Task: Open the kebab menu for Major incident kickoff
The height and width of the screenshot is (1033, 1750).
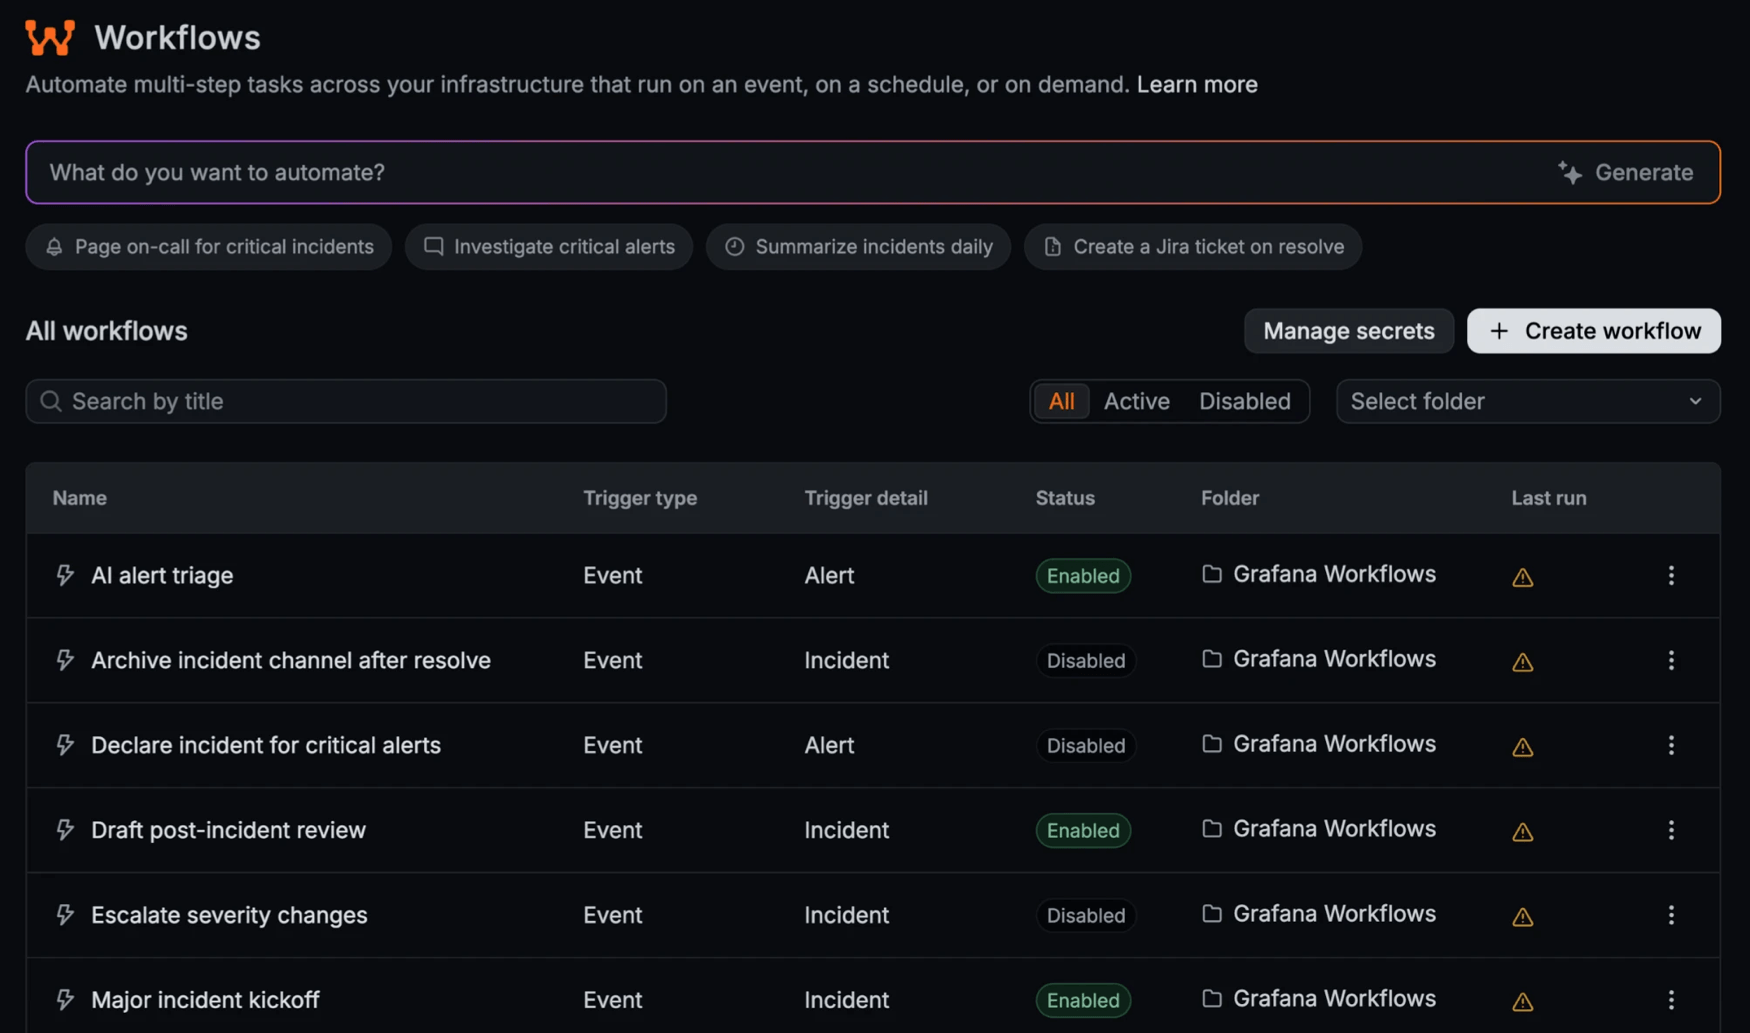Action: pyautogui.click(x=1671, y=1000)
